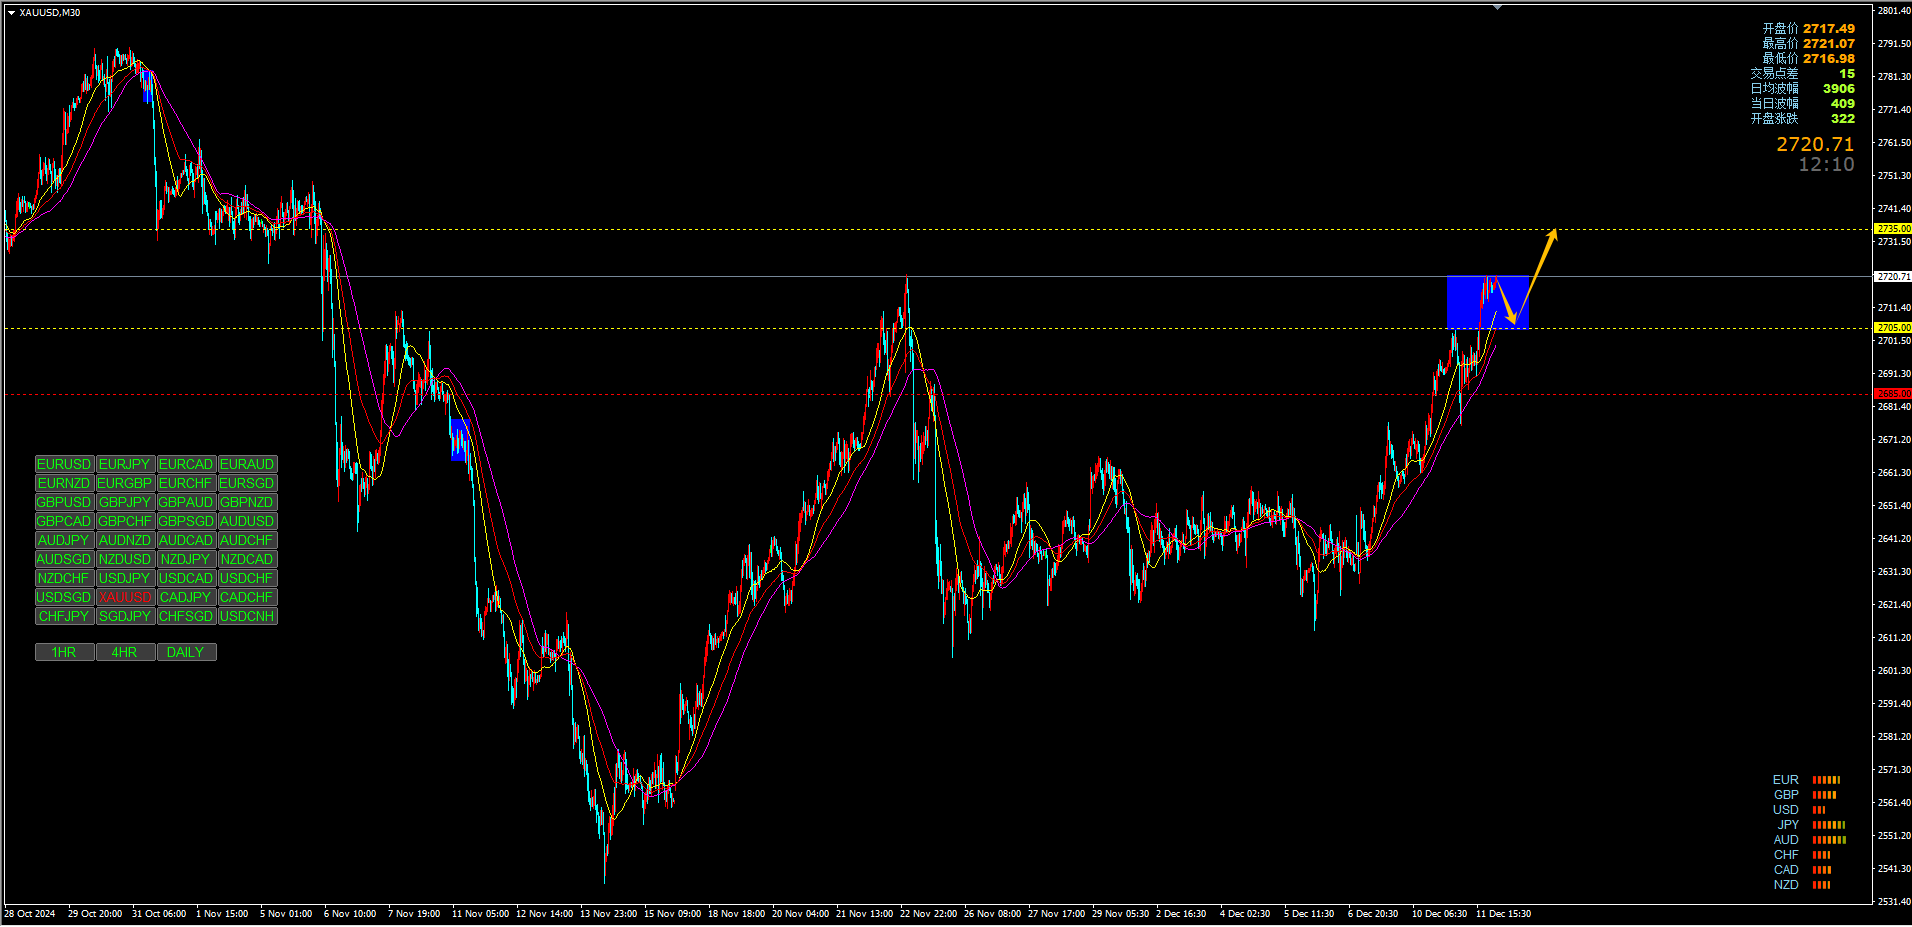Load the CADCHF pair

pyautogui.click(x=247, y=597)
